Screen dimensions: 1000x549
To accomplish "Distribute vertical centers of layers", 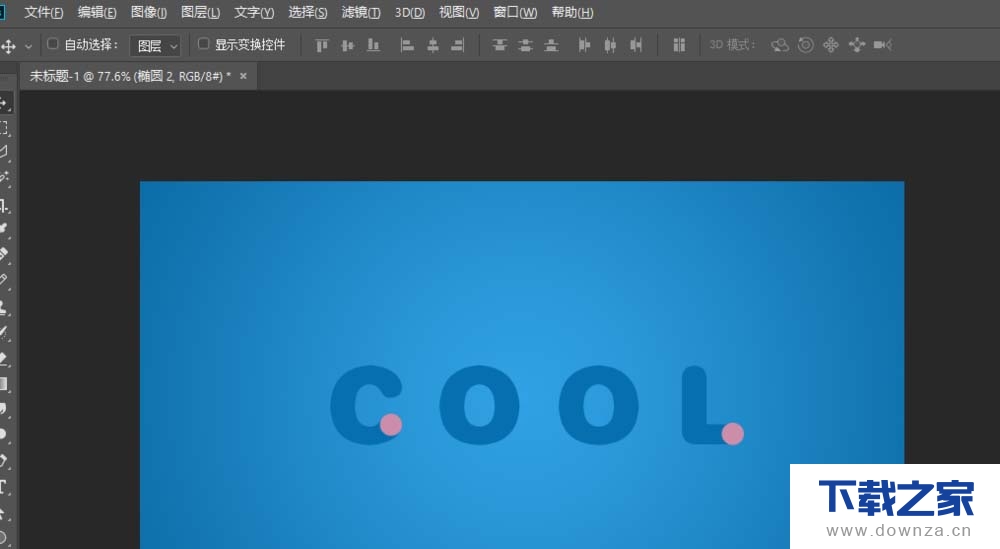I will click(x=526, y=45).
